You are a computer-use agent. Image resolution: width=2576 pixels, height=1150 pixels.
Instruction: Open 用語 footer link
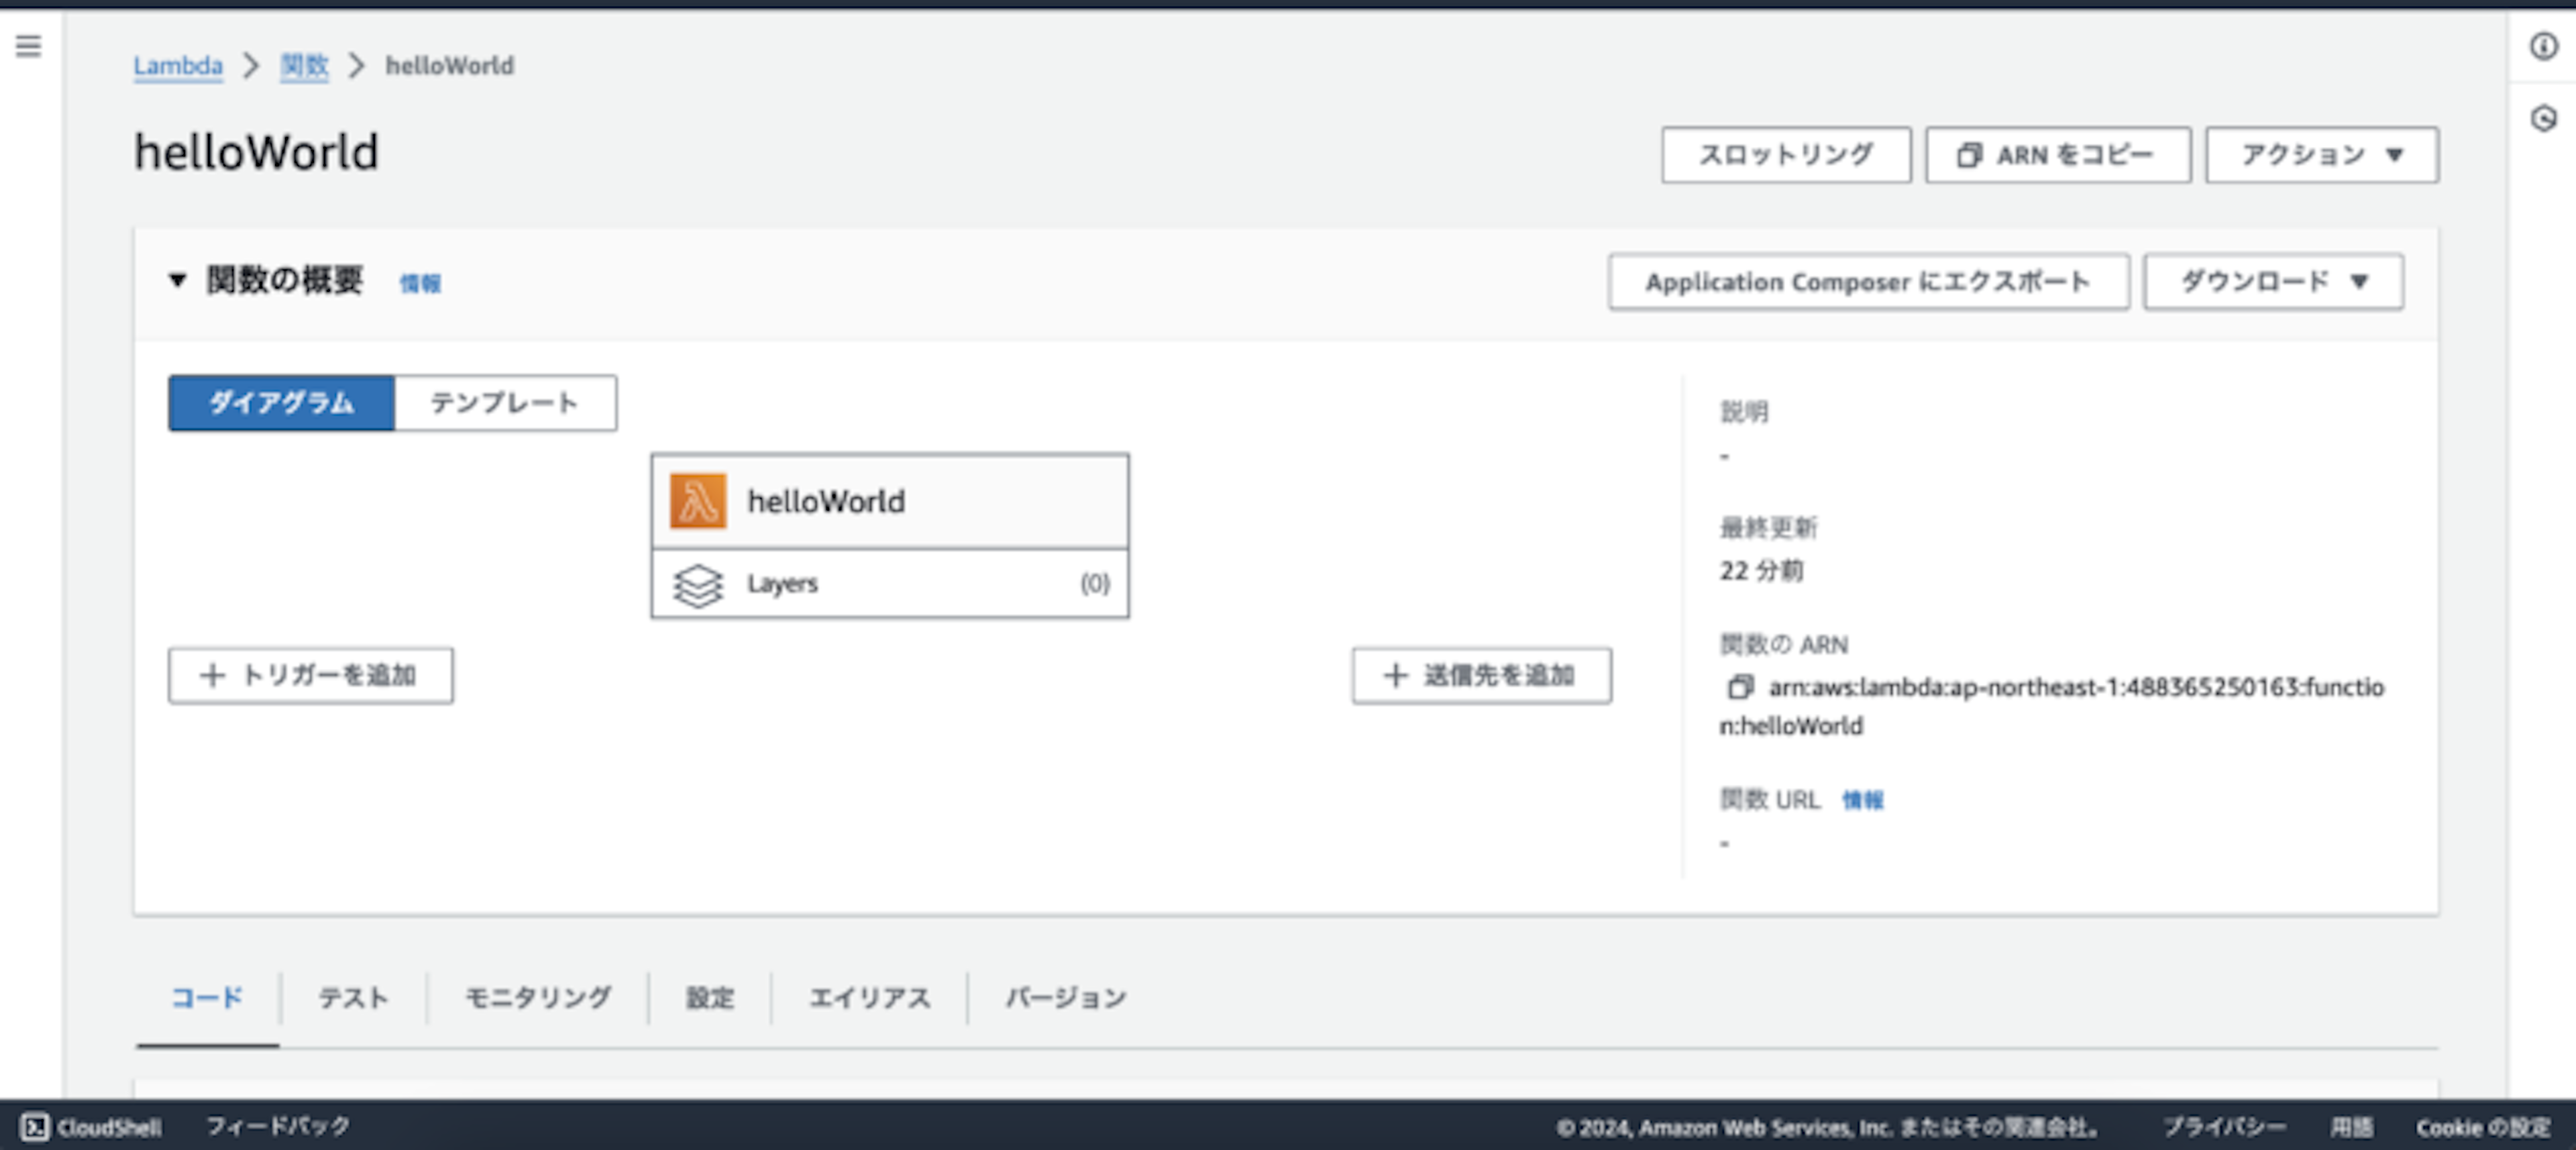point(2351,1127)
